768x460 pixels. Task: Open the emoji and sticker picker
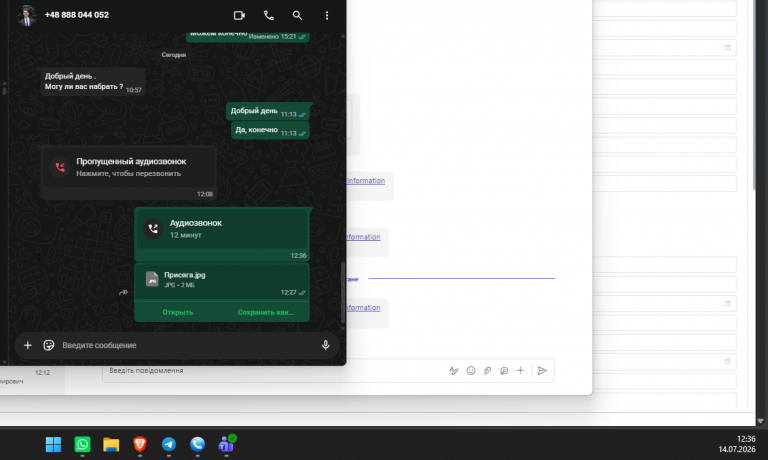48,345
